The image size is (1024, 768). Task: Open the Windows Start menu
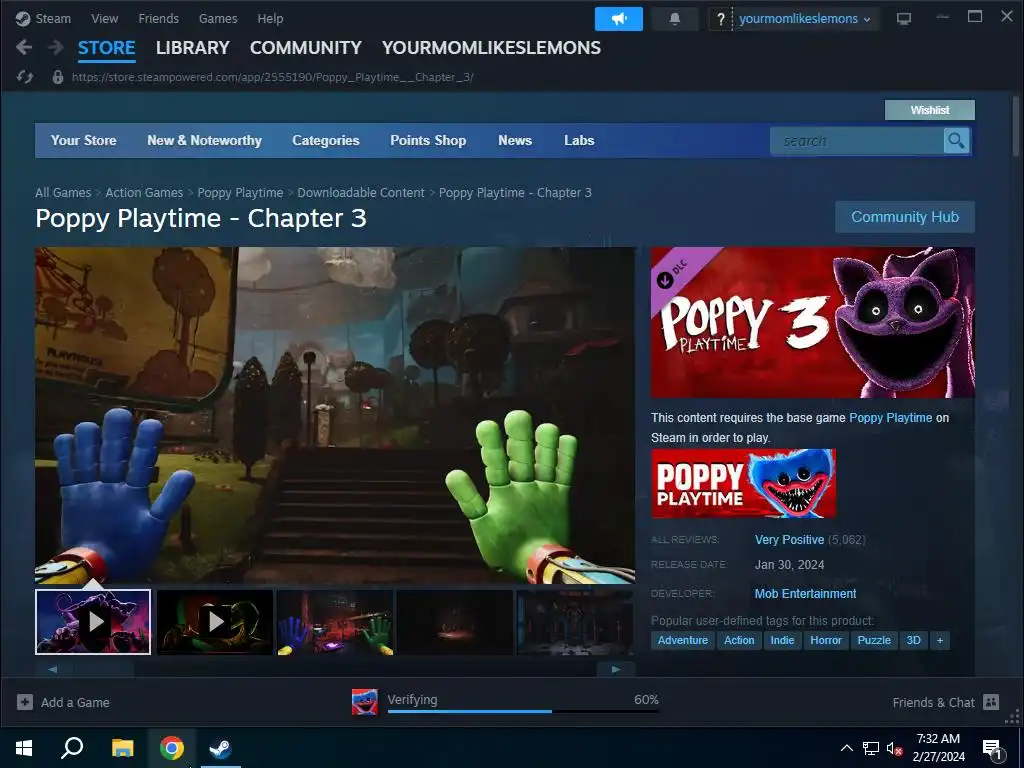tap(24, 748)
